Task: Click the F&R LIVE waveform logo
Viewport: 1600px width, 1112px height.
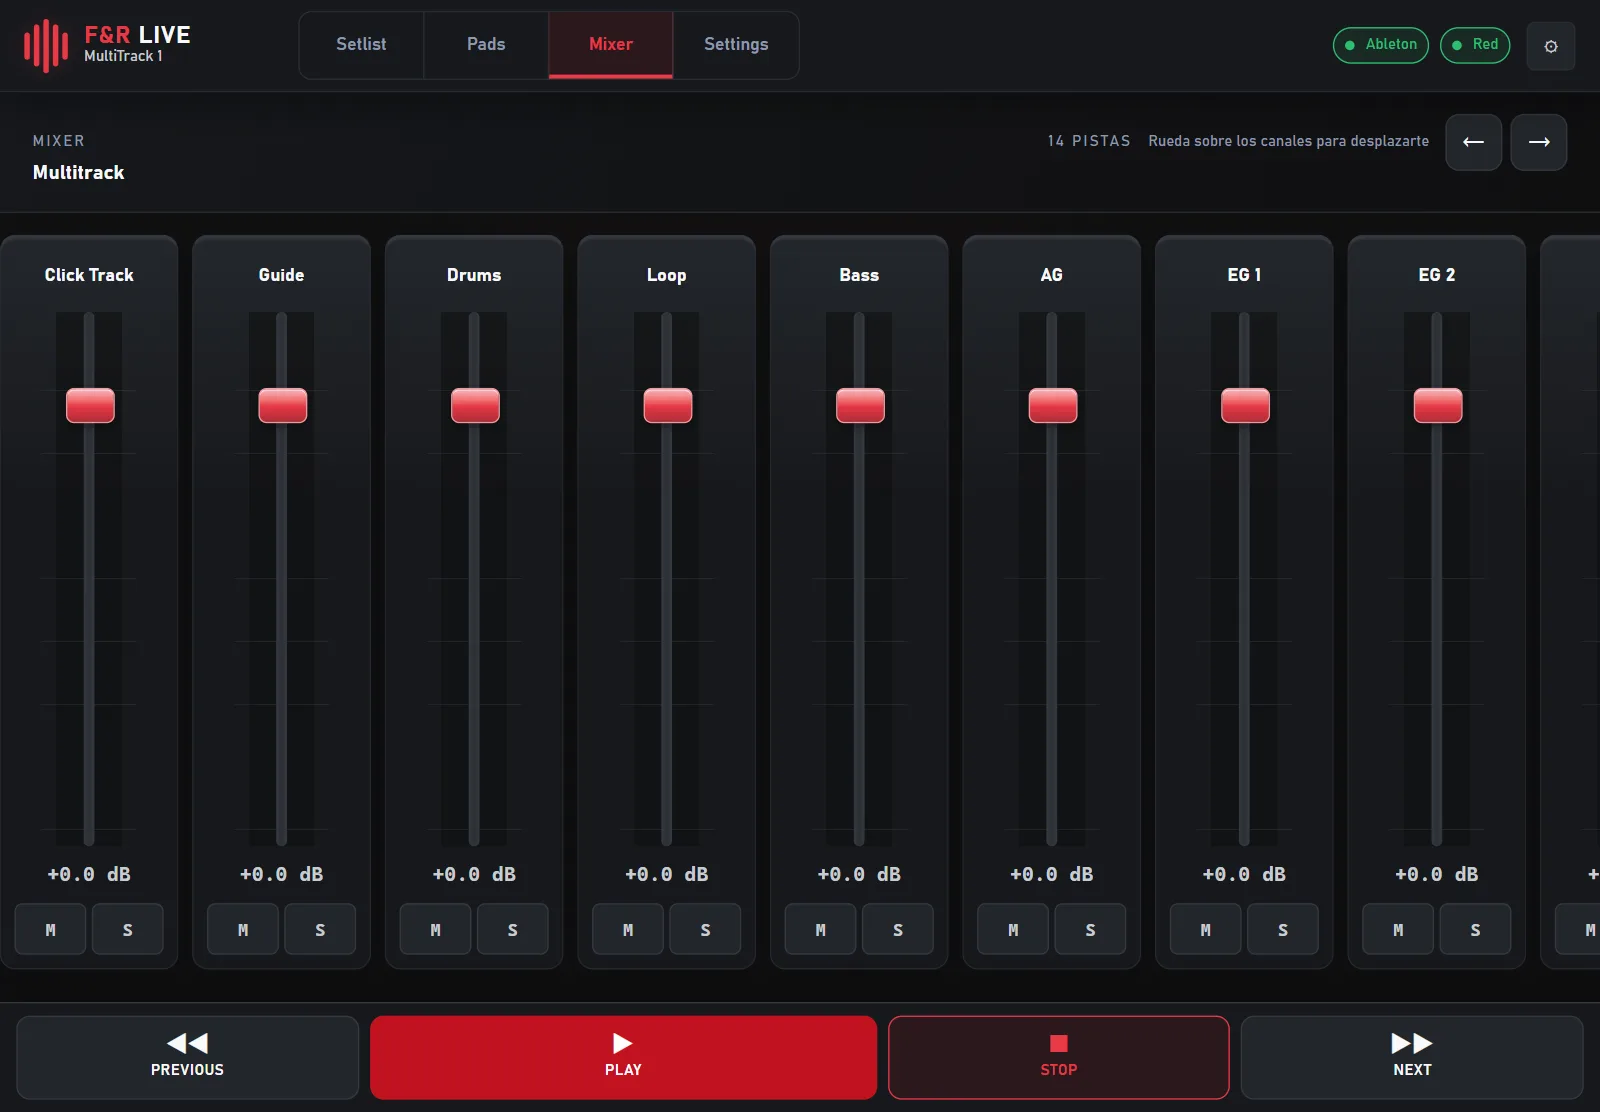Action: [x=46, y=45]
